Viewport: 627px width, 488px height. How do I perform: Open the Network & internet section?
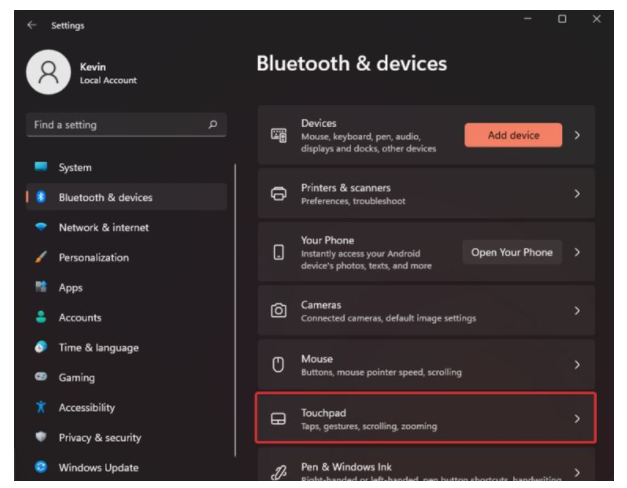pos(103,228)
